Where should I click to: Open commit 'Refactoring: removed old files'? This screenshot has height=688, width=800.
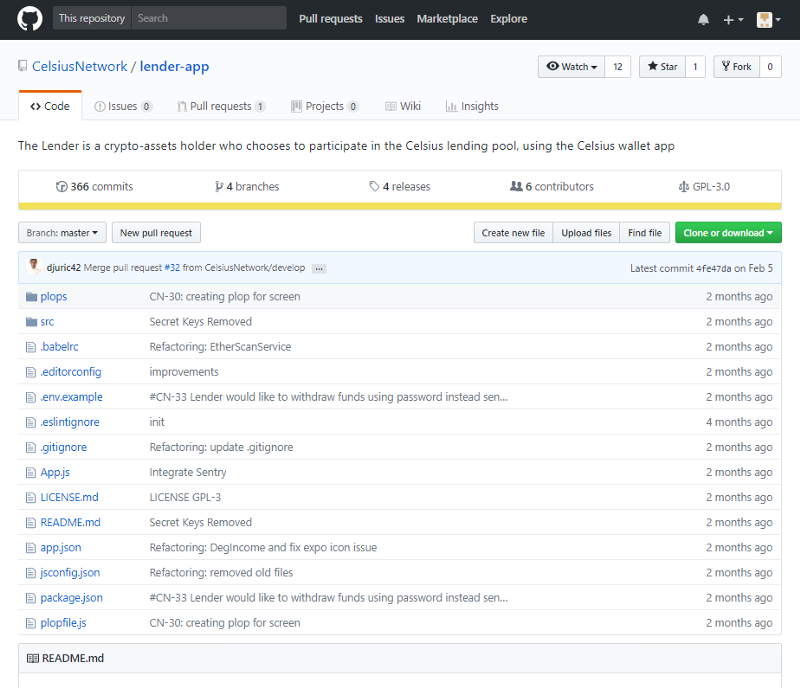pyautogui.click(x=221, y=573)
